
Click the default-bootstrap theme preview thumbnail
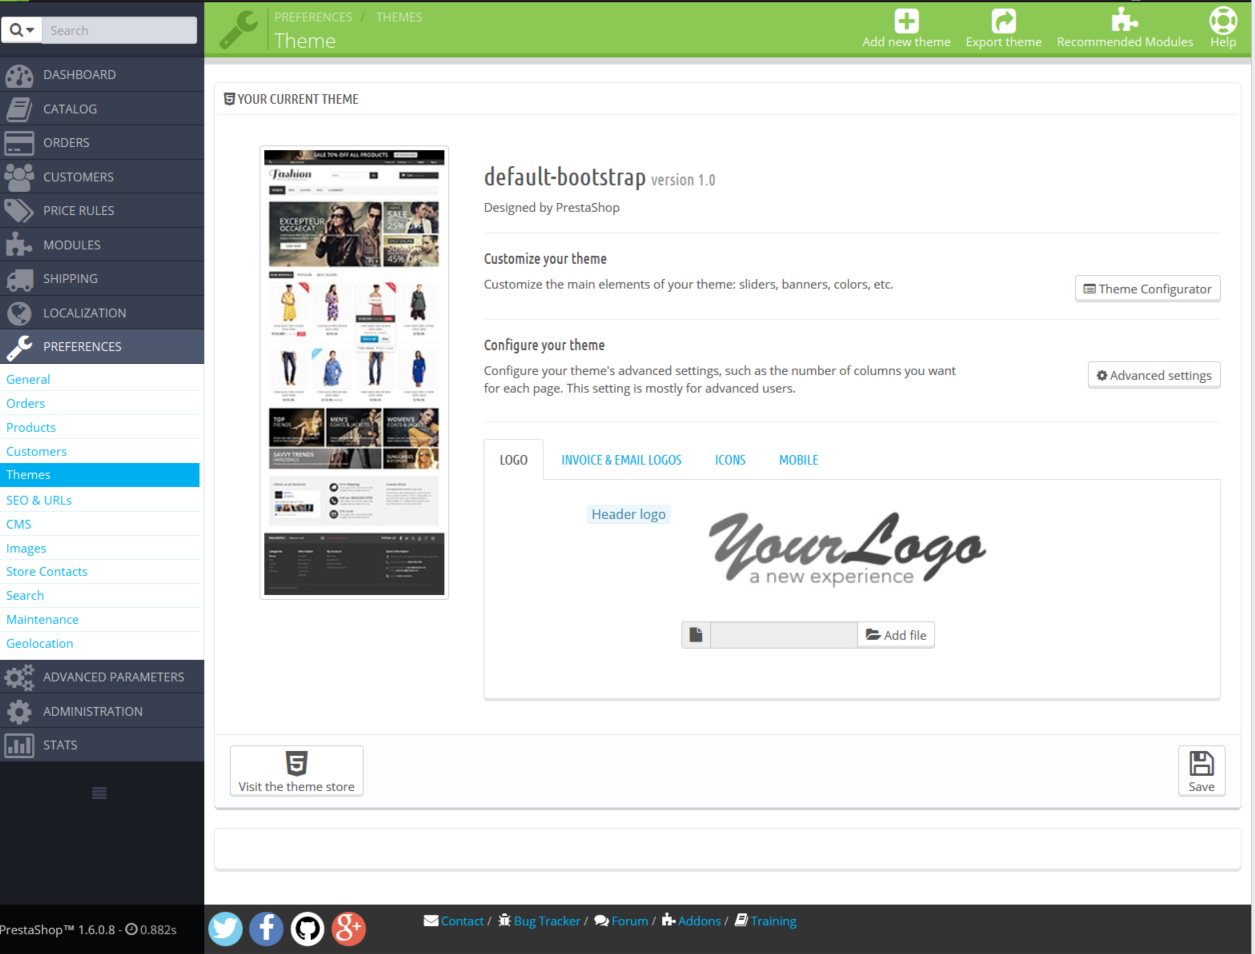(354, 373)
